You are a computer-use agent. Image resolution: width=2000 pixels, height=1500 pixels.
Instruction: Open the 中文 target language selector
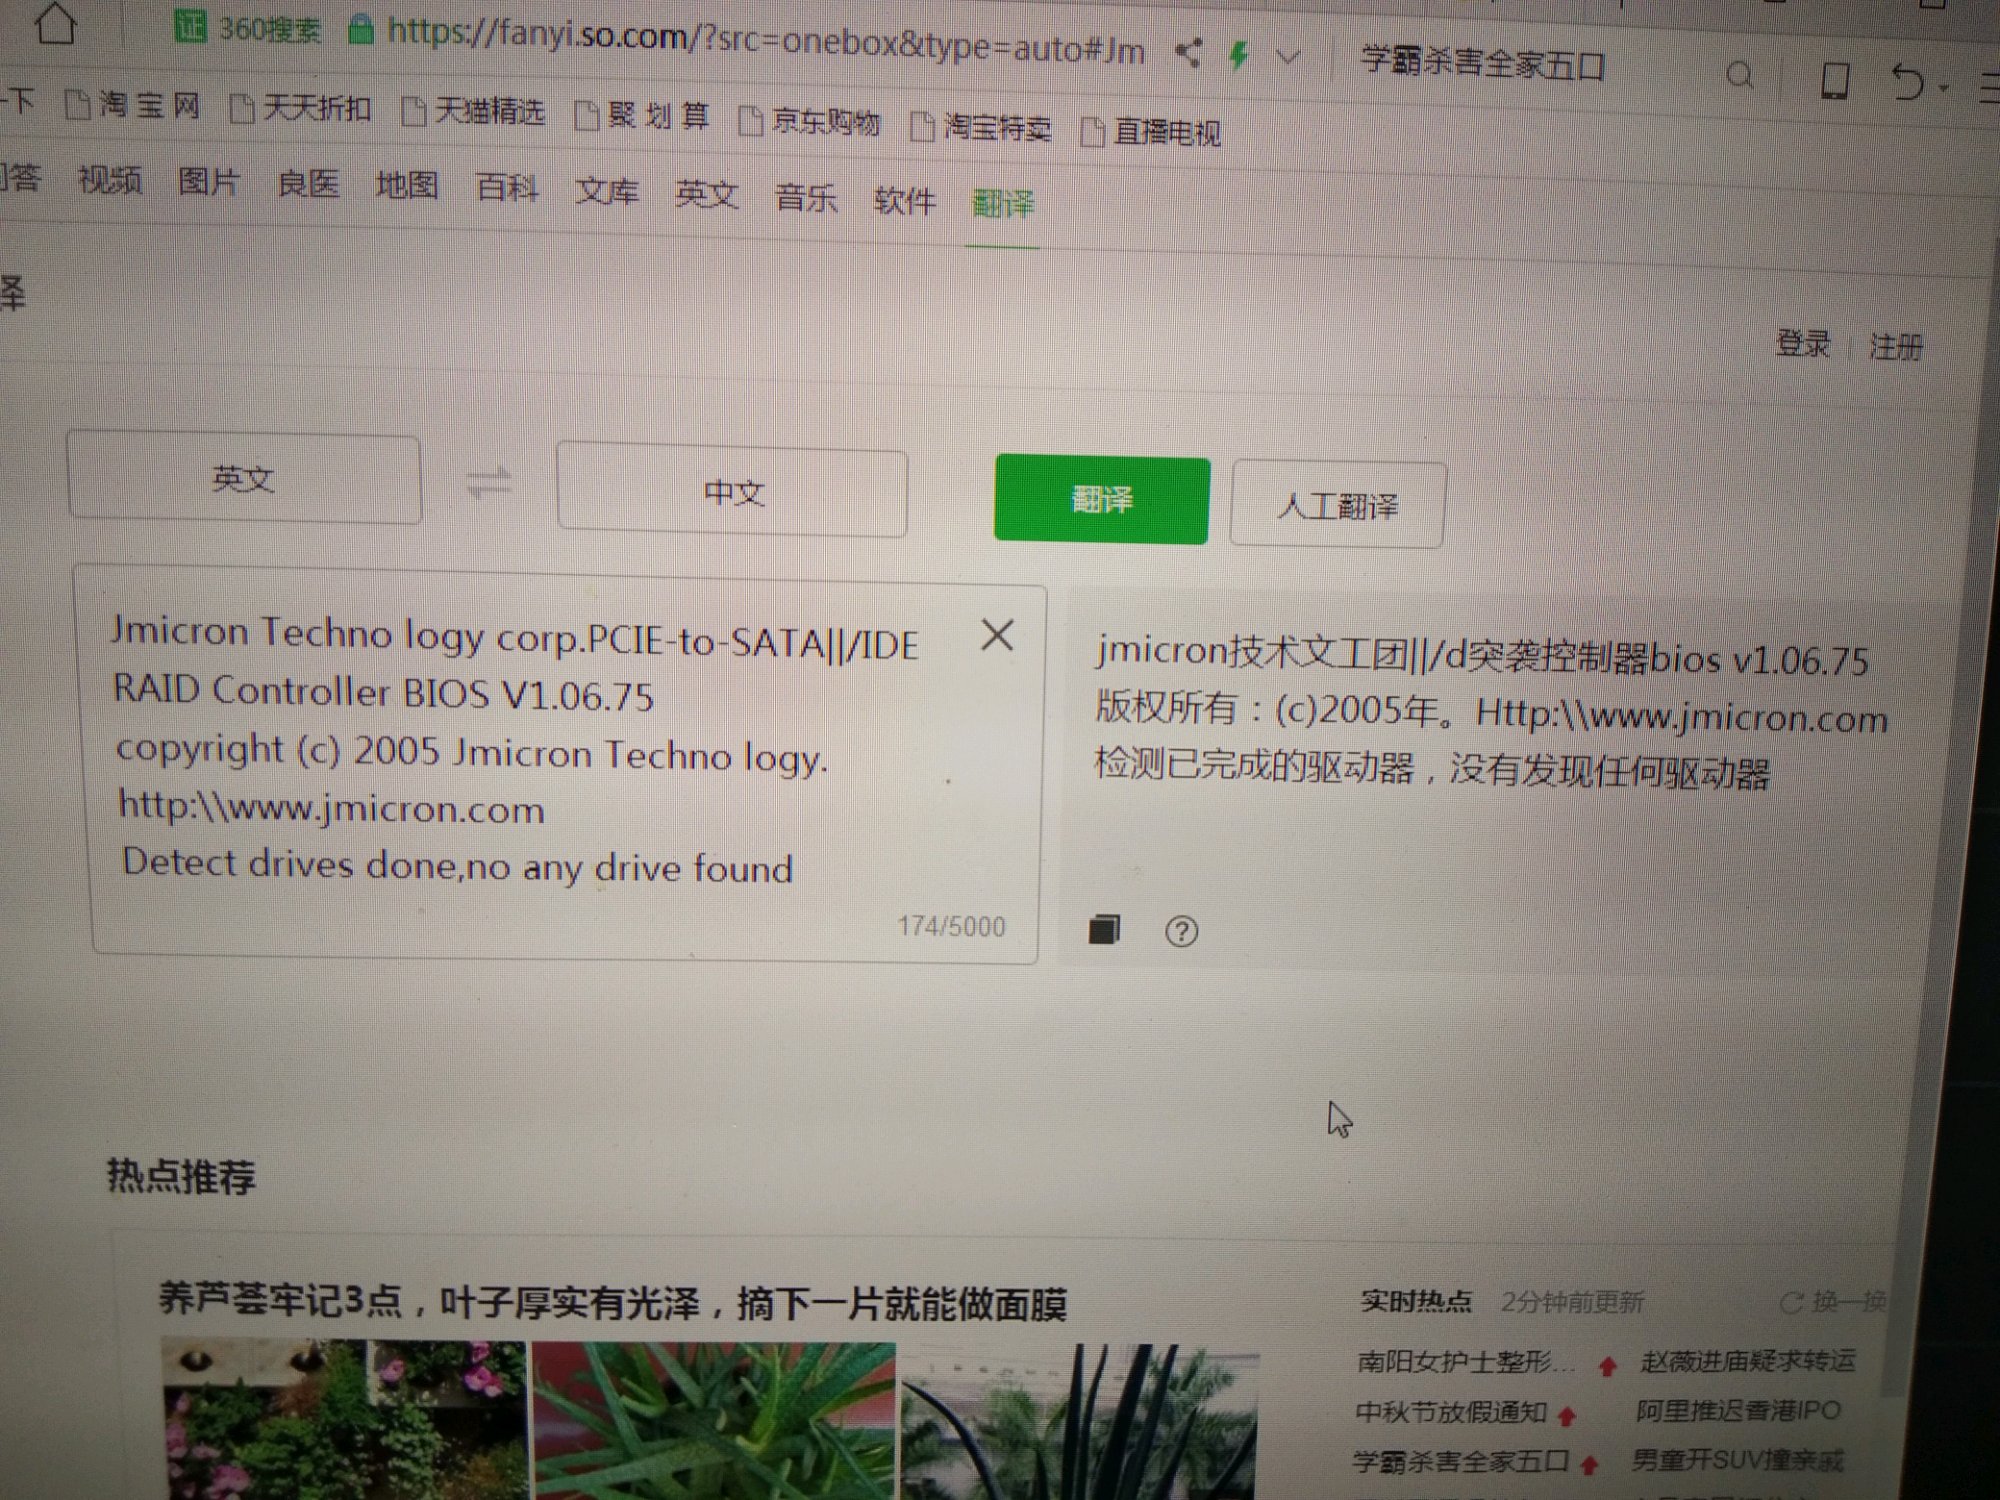[x=732, y=492]
